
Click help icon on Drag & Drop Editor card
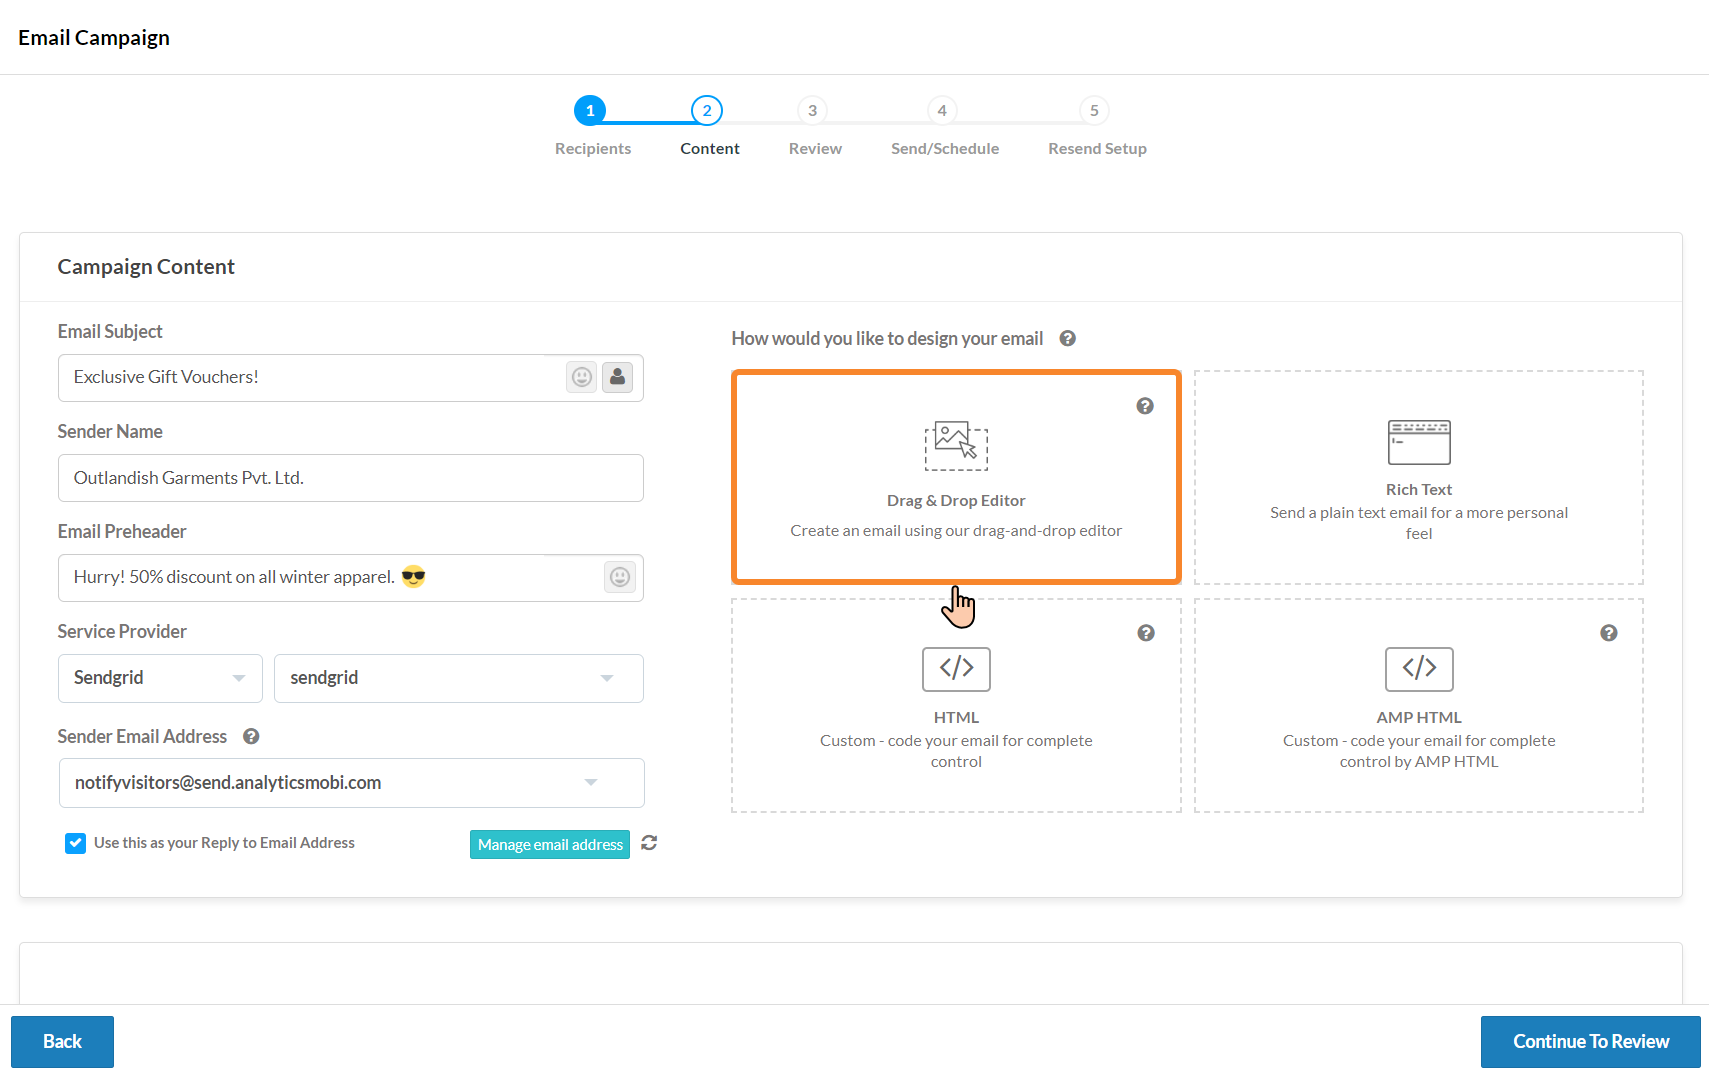point(1145,406)
